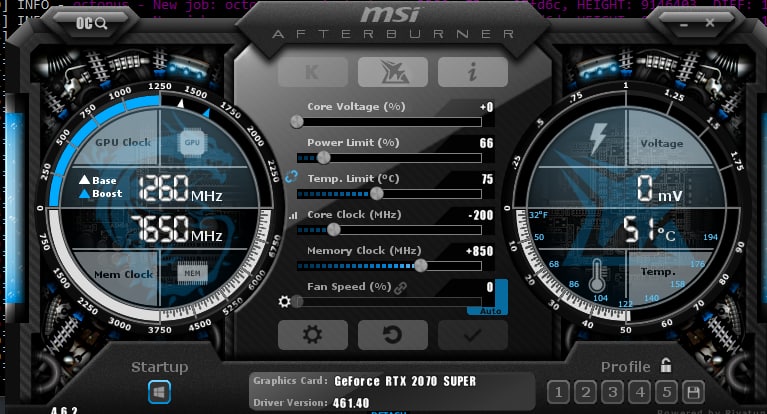Click the Memory Clock value +850

click(x=479, y=252)
